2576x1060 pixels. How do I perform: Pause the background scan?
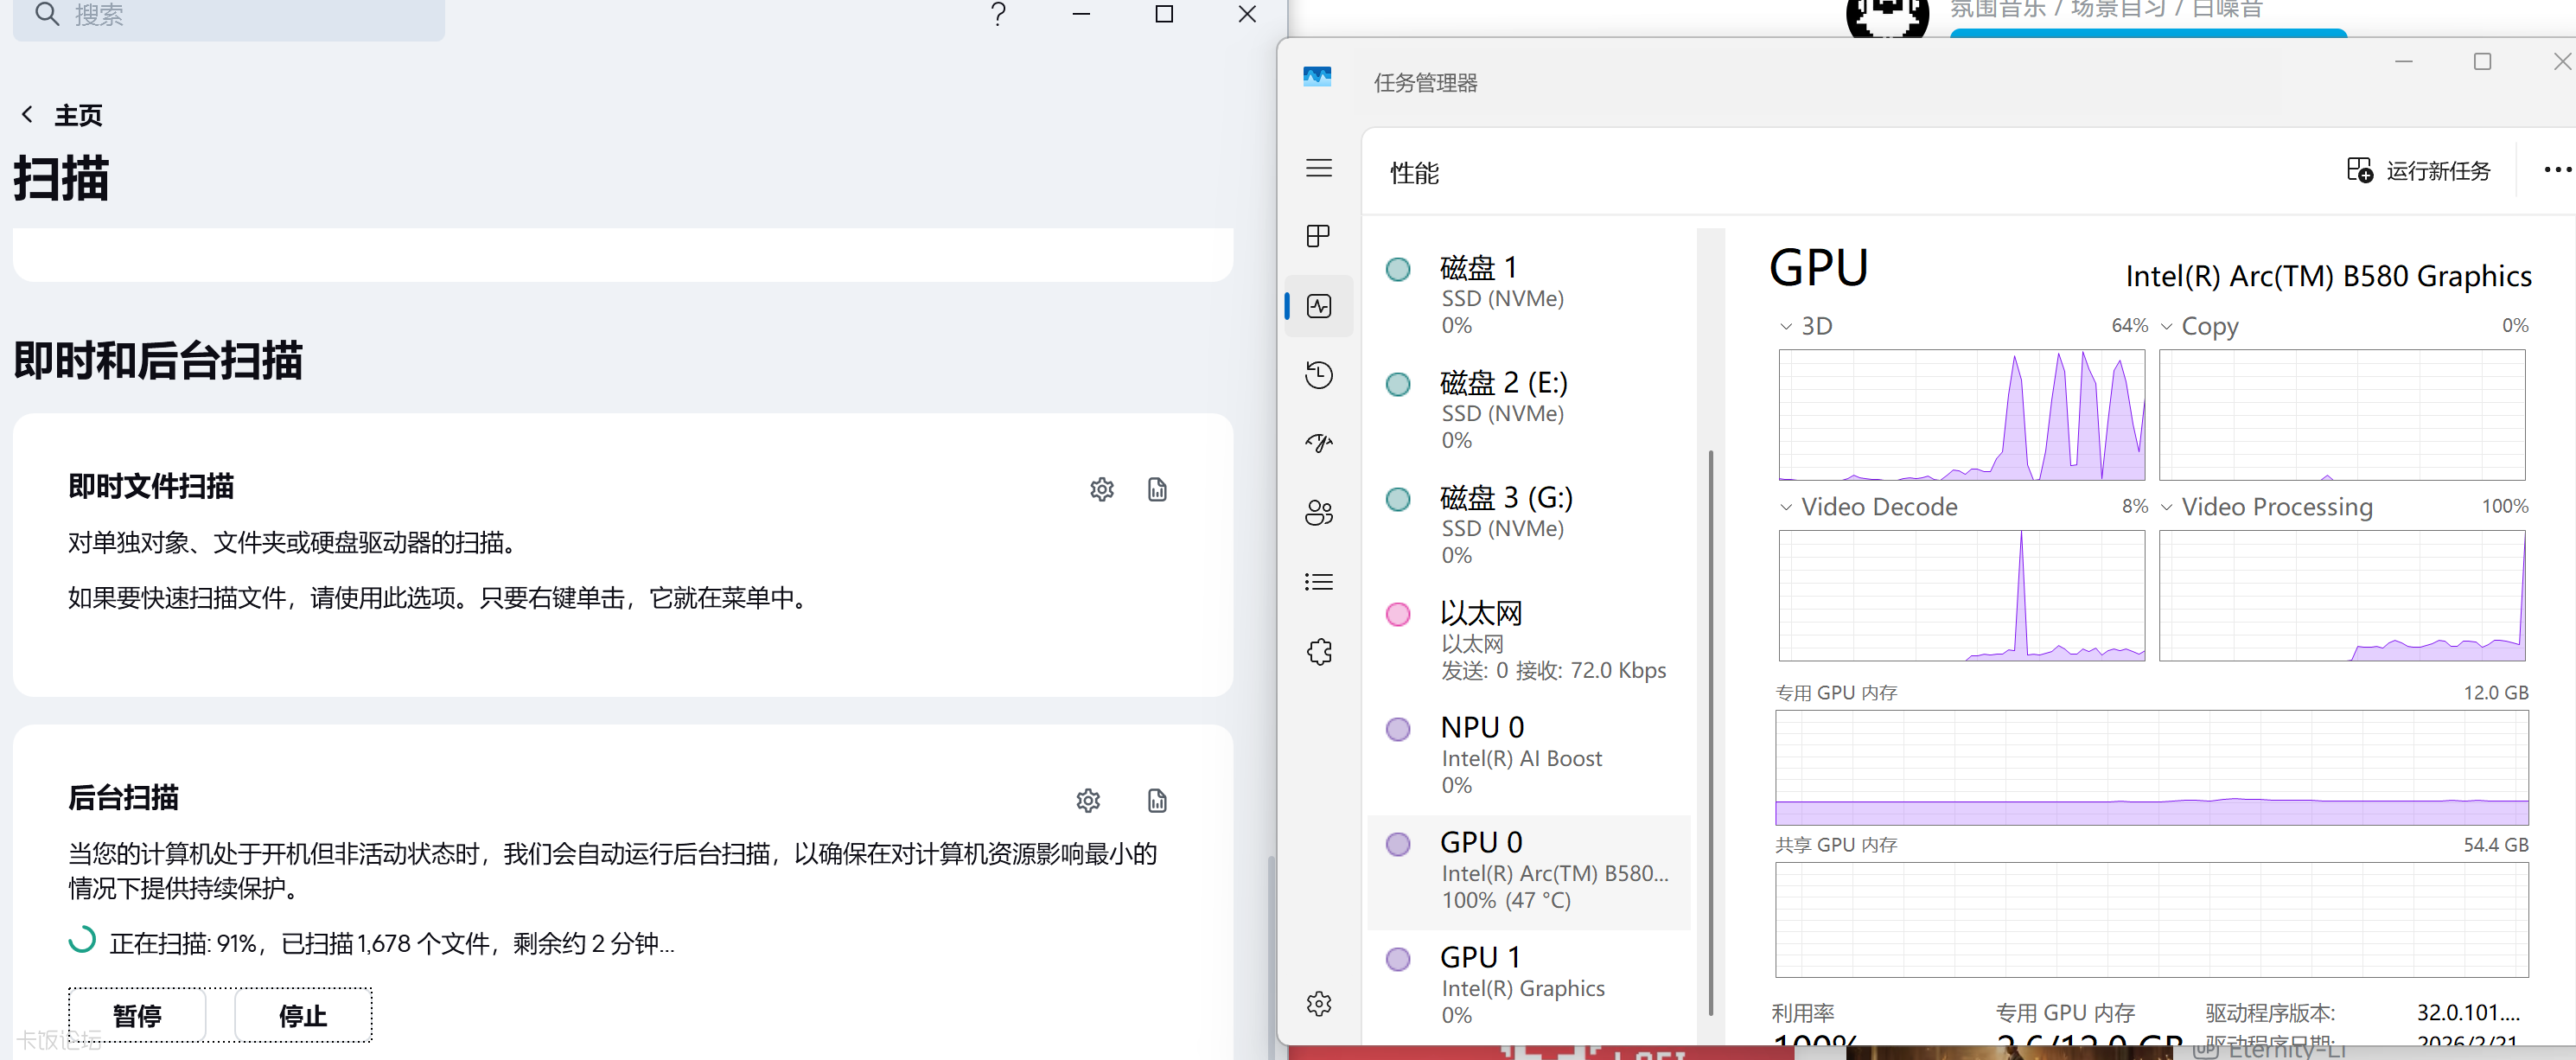(x=138, y=1015)
